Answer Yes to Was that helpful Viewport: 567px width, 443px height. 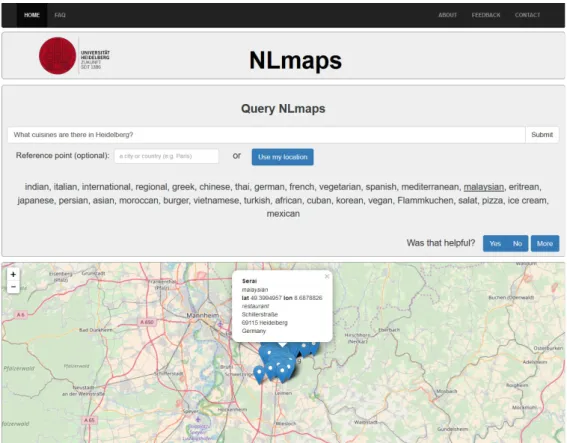click(495, 244)
